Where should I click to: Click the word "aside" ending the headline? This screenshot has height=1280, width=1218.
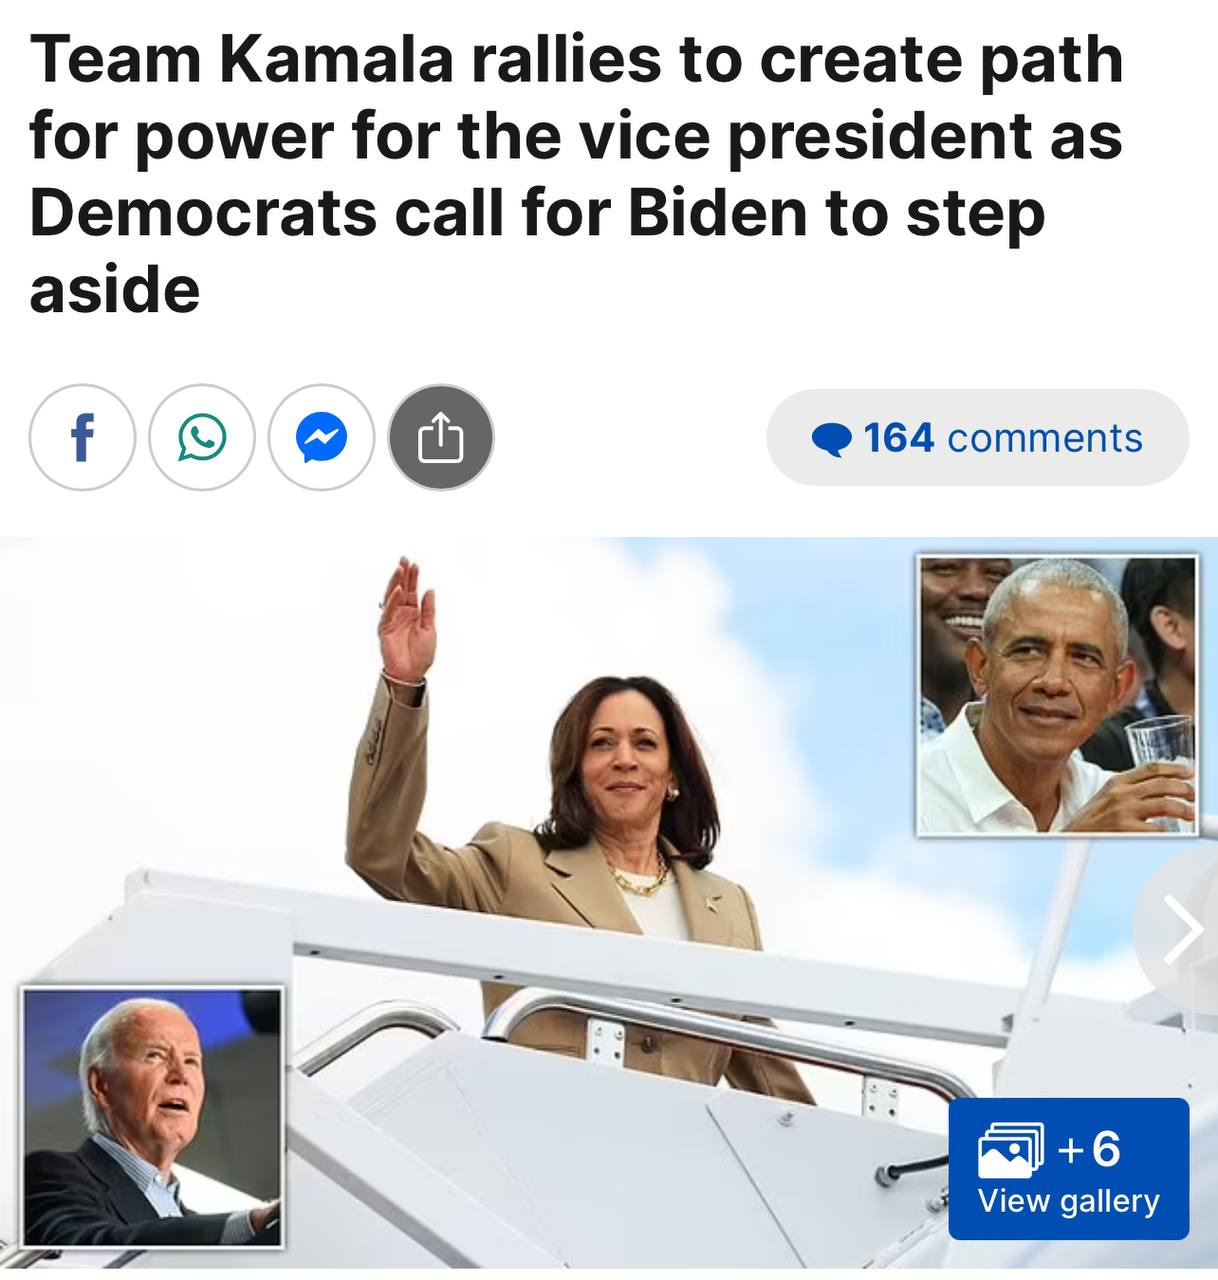[115, 290]
